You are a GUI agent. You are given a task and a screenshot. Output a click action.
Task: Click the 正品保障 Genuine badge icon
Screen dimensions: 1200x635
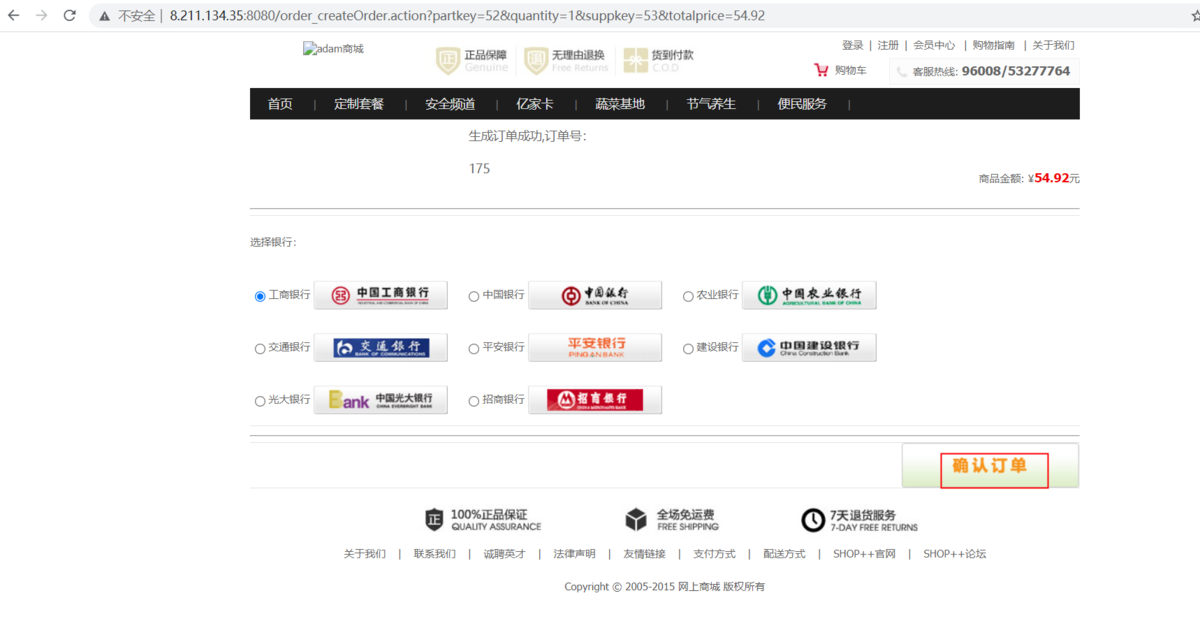tap(447, 61)
